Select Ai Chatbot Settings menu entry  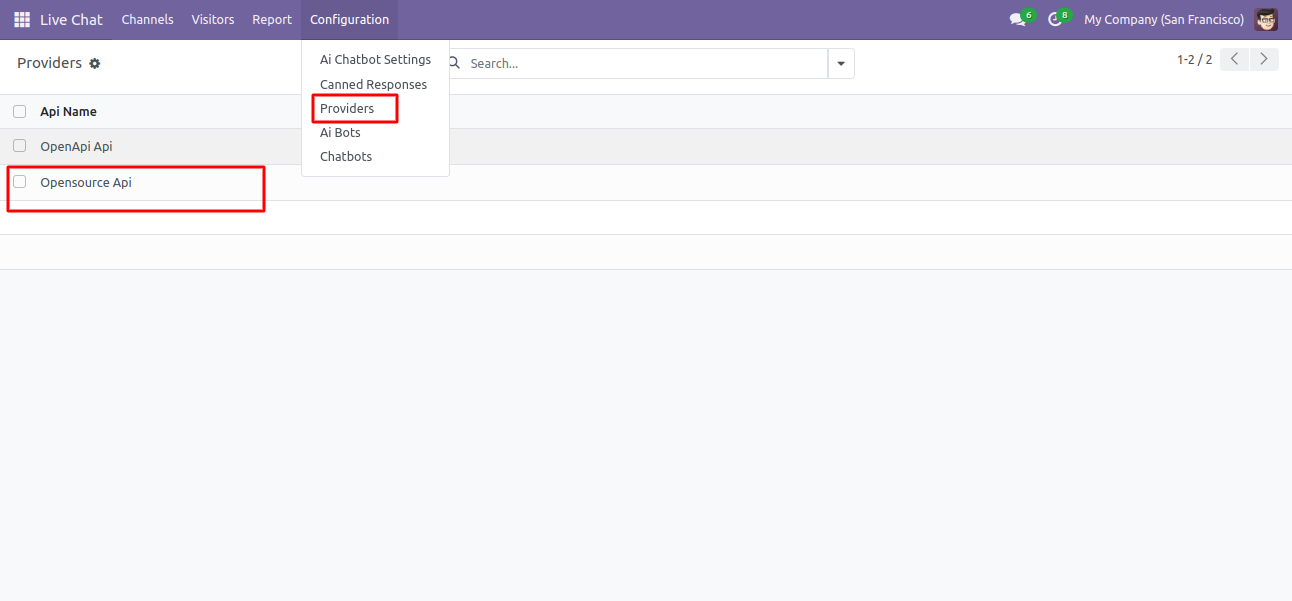point(375,60)
